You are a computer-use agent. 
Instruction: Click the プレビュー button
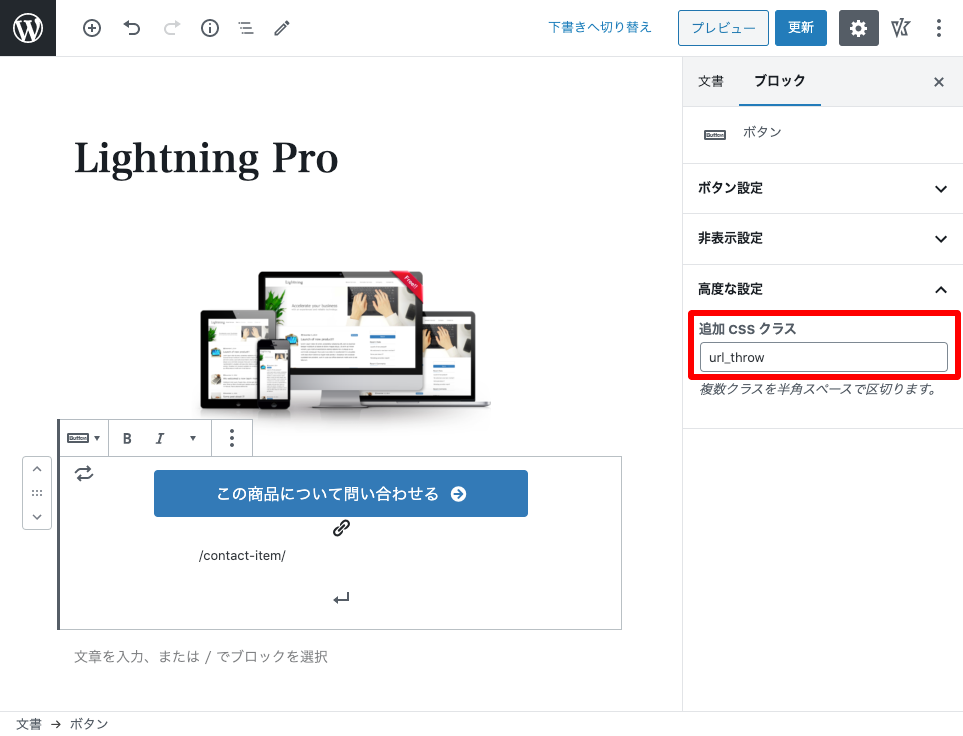pos(723,28)
